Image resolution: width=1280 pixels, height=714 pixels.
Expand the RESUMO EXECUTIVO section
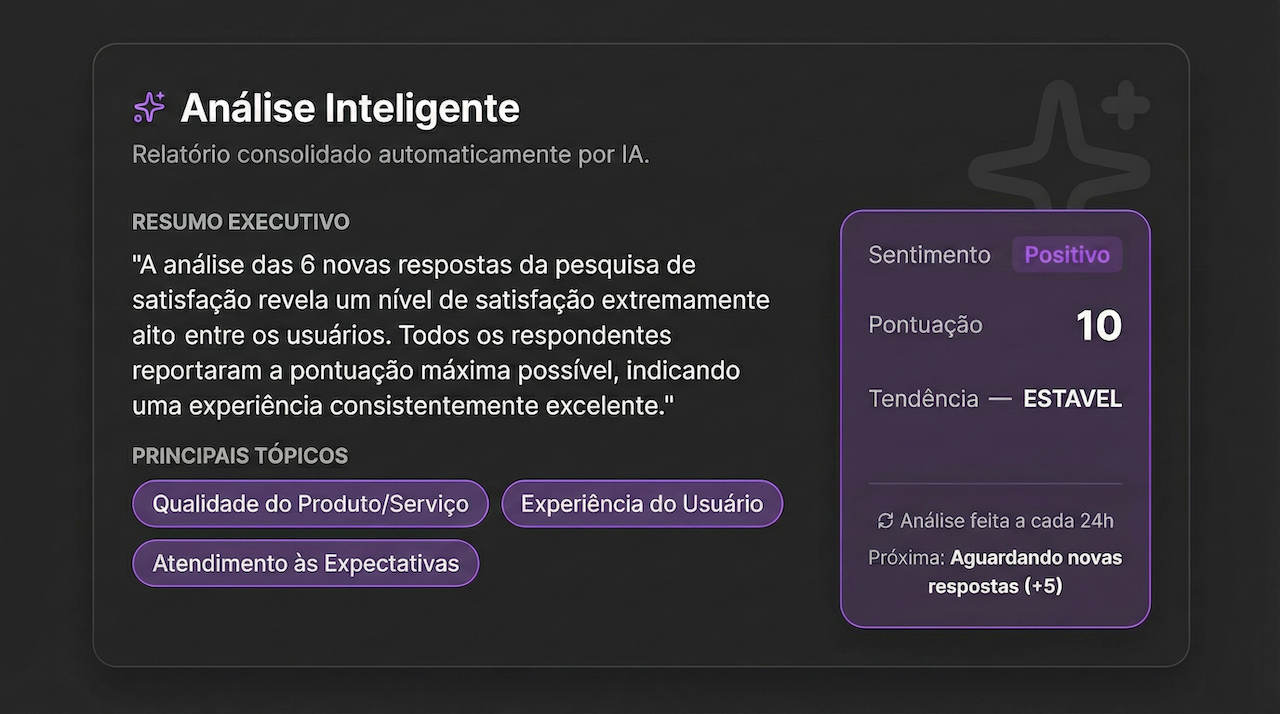click(240, 222)
